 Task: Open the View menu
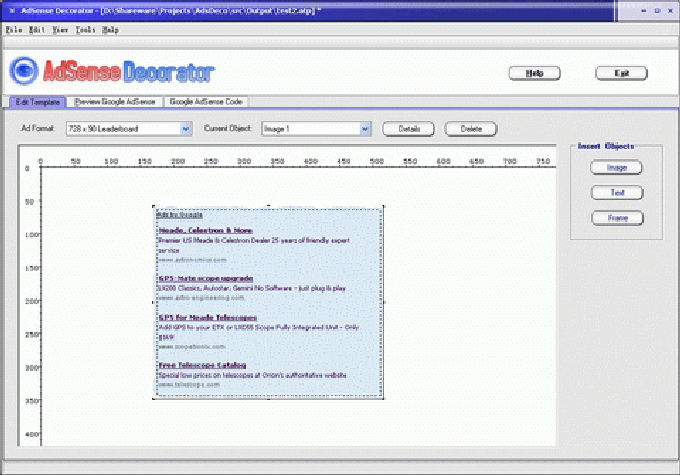[60, 30]
